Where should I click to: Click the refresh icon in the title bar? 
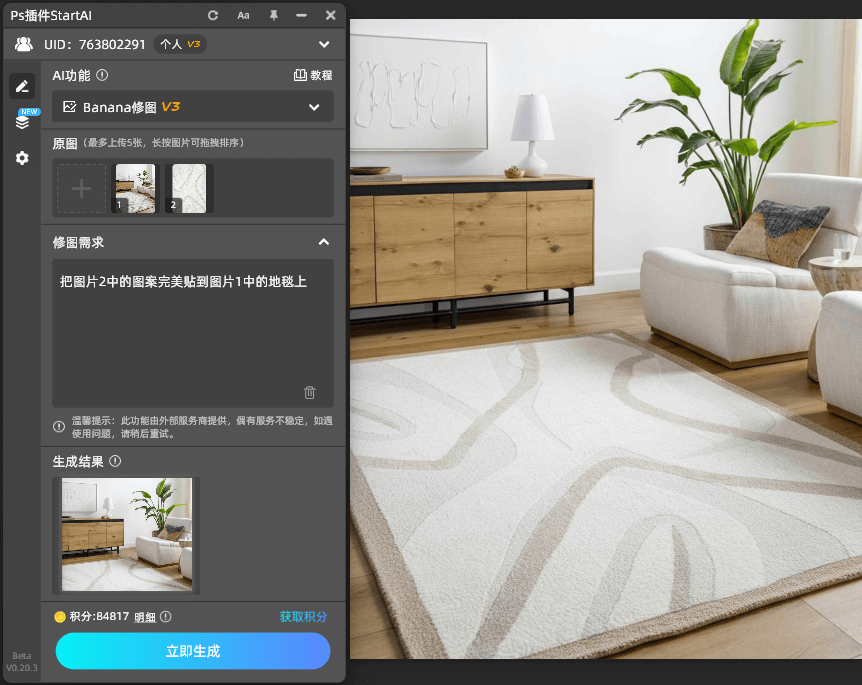(213, 15)
